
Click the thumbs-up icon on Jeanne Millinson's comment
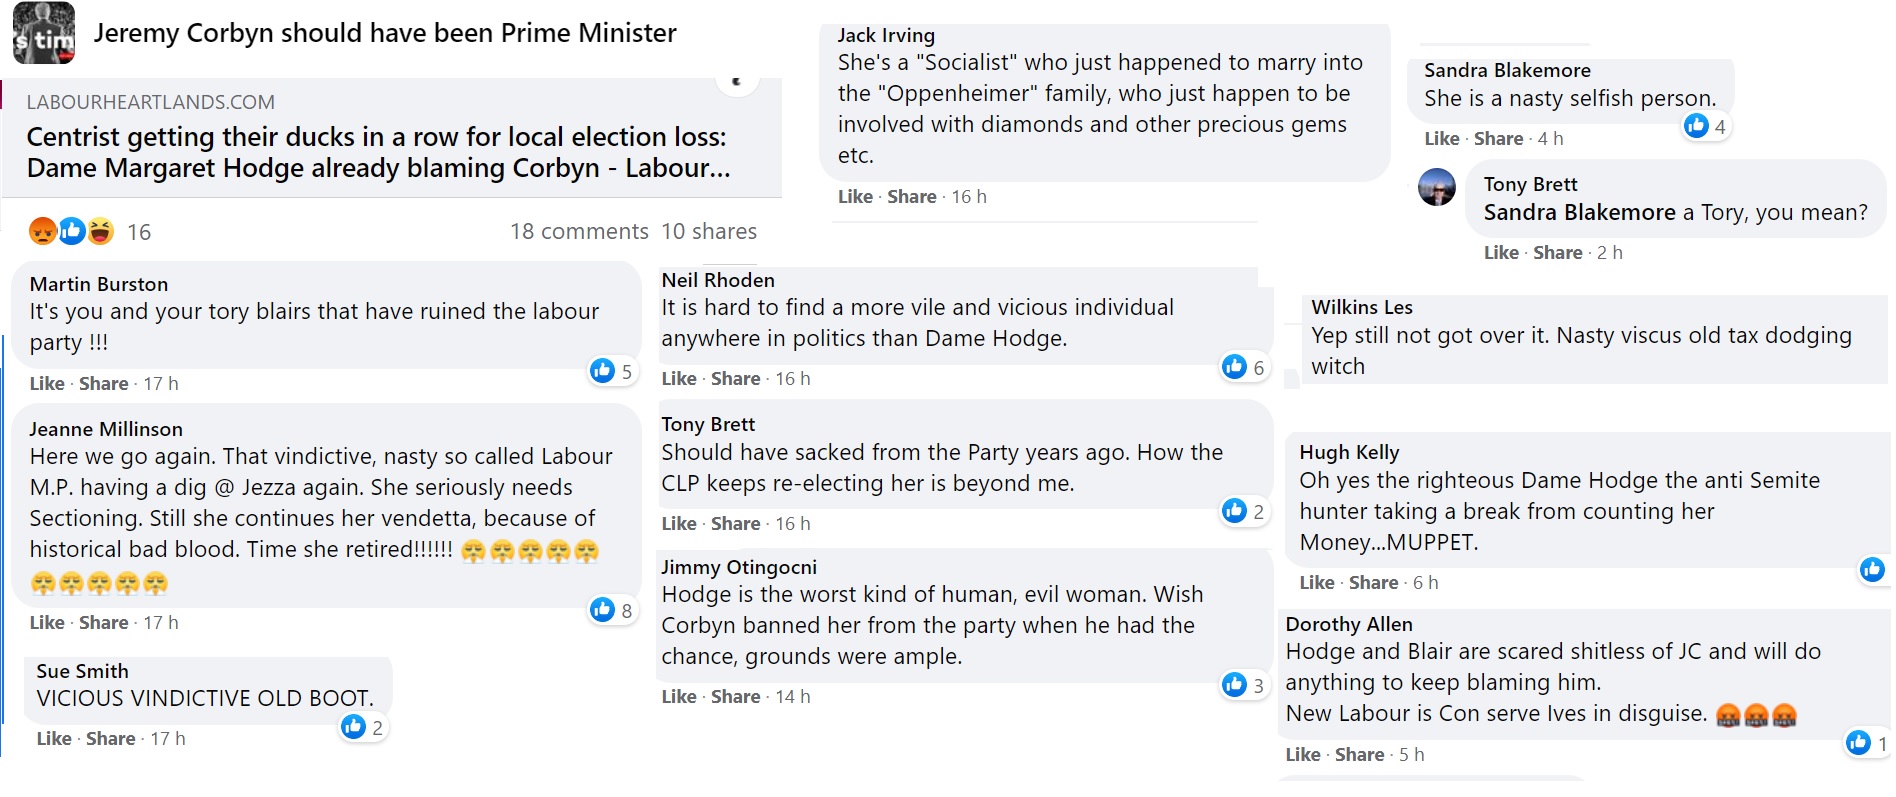(602, 610)
